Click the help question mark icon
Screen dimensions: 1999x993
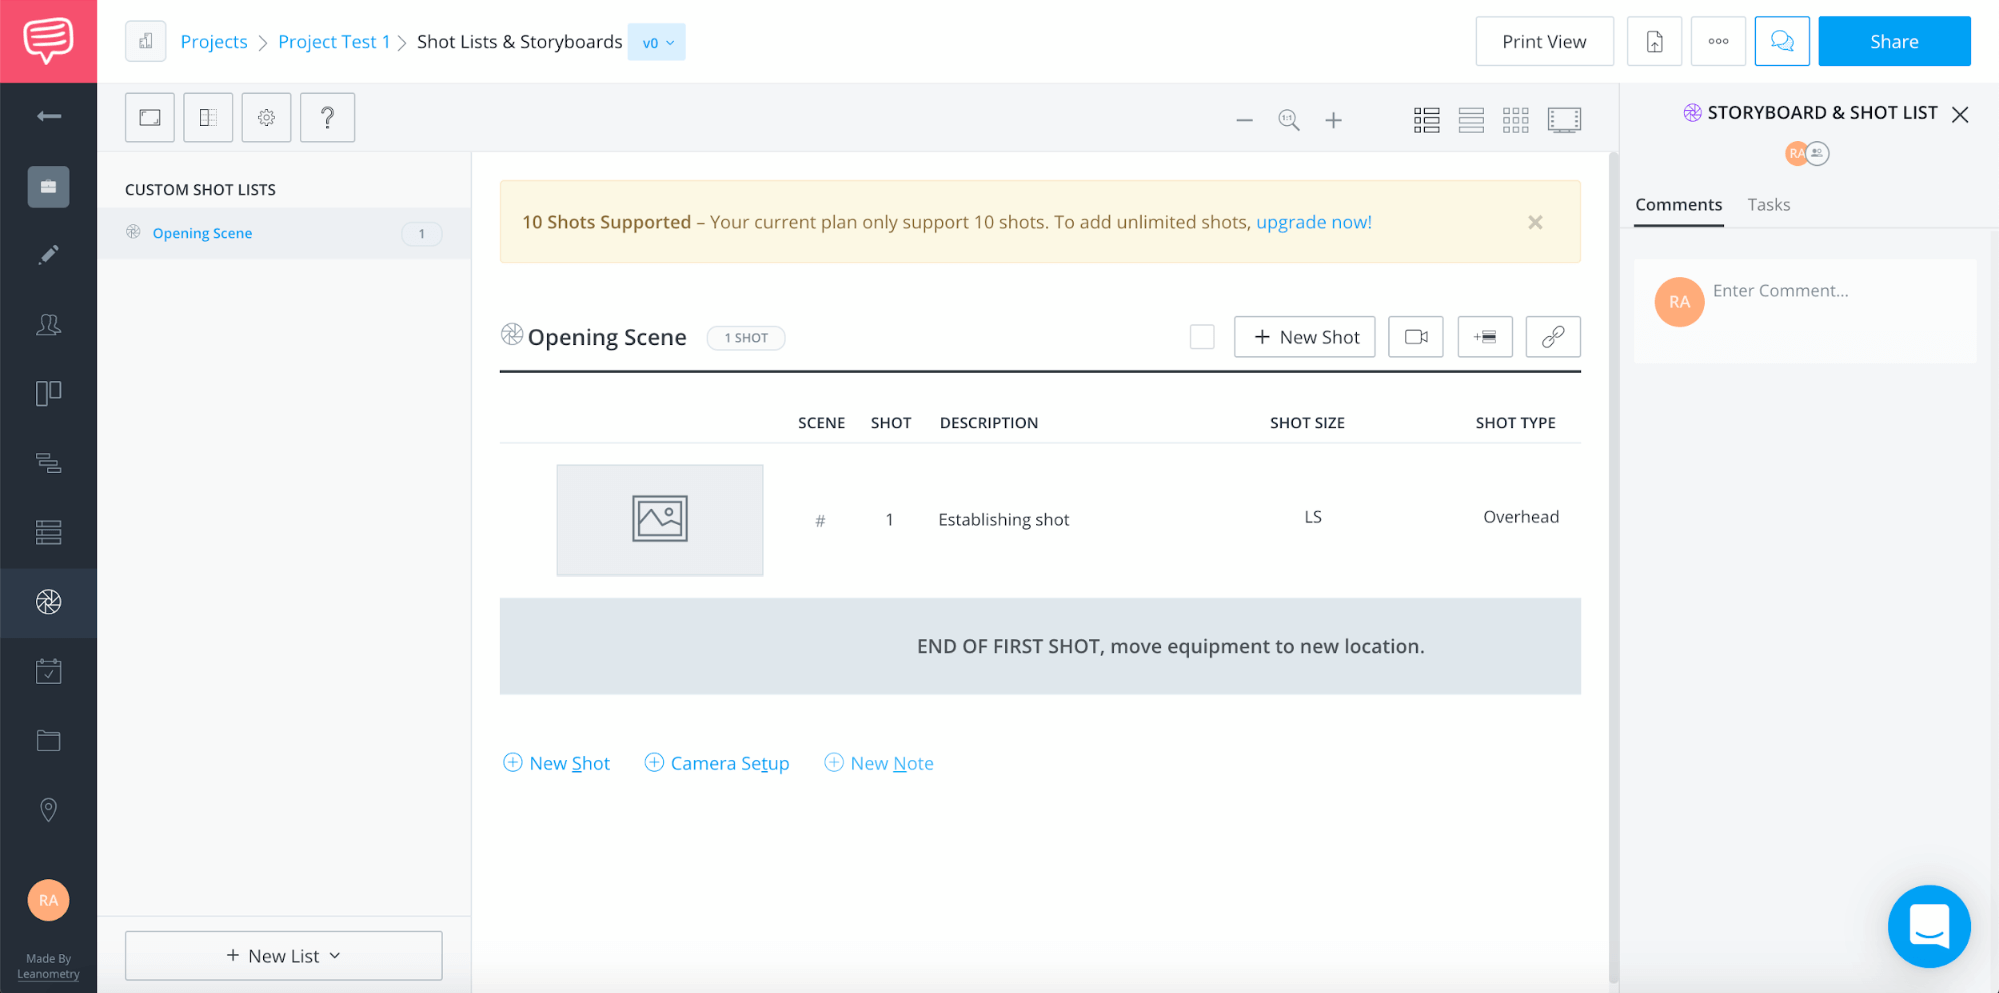pos(327,118)
